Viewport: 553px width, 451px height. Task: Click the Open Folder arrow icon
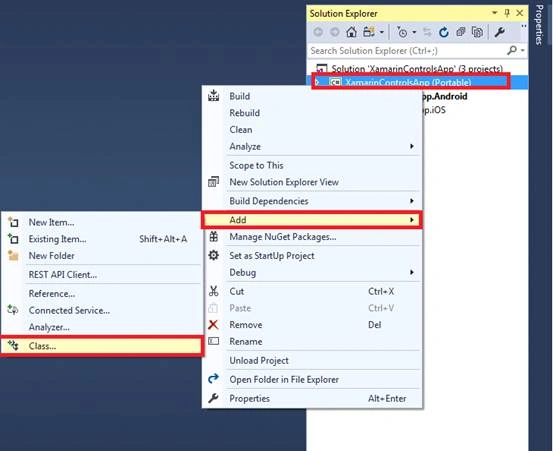pos(213,379)
